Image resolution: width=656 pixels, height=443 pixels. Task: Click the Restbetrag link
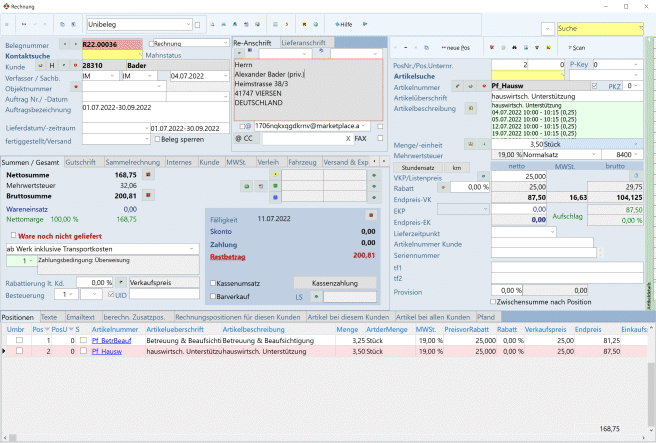pos(227,257)
